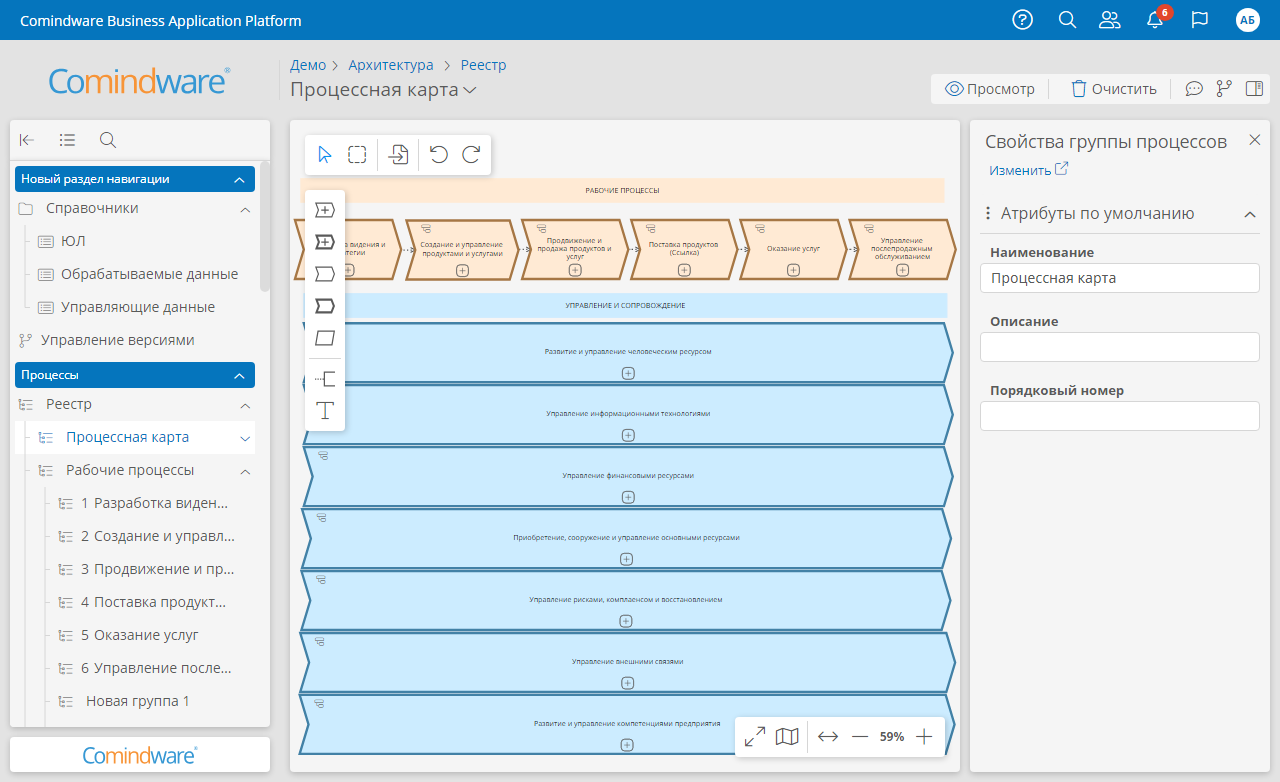Viewport: 1280px width, 782px height.
Task: Pick the bold plain chevron palette shape
Action: point(325,305)
